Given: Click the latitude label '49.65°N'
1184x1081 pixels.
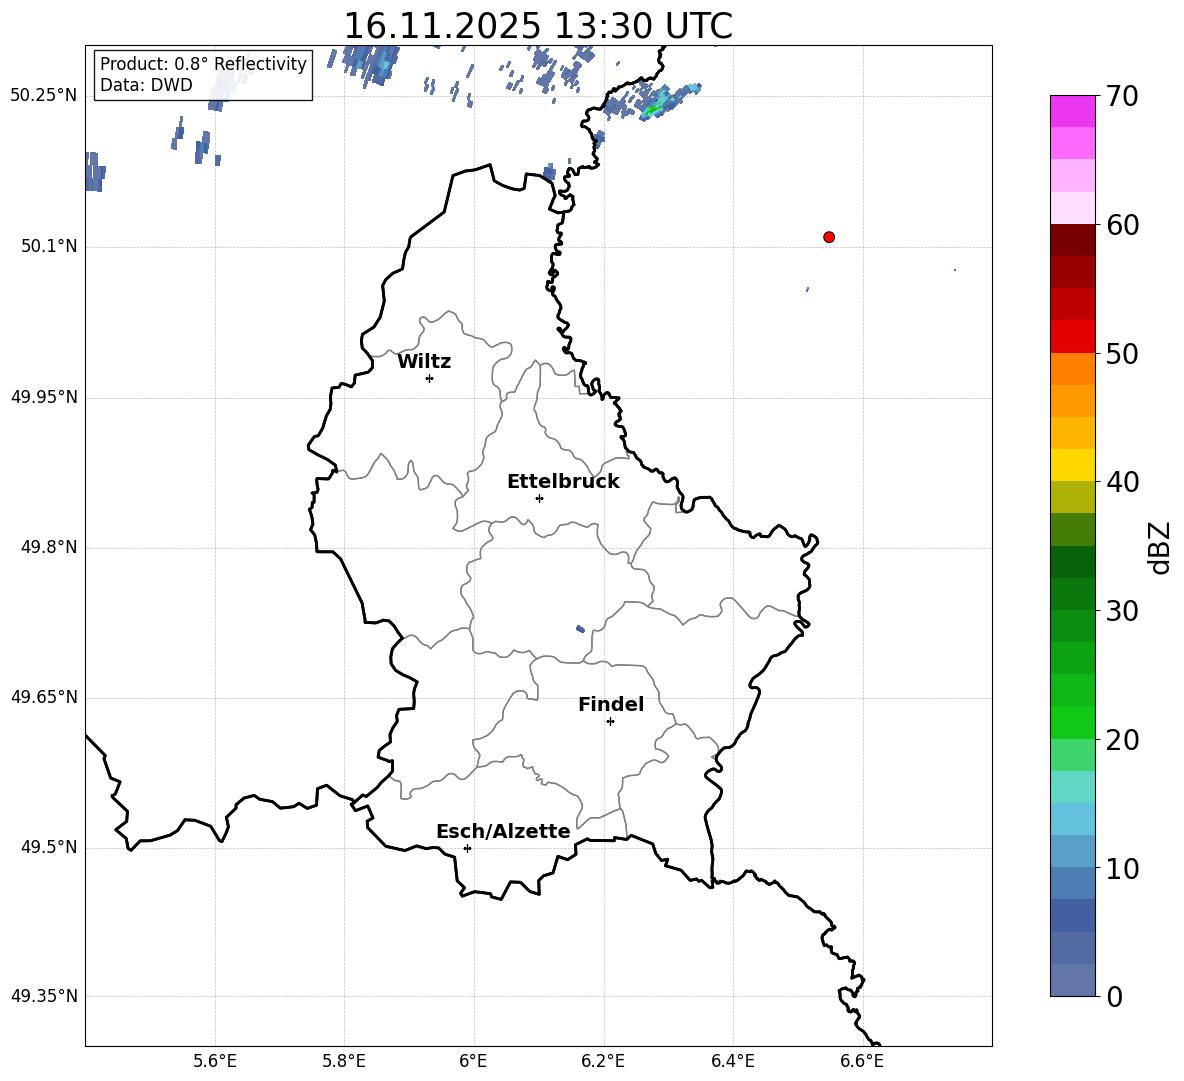Looking at the screenshot, I should pos(44,697).
